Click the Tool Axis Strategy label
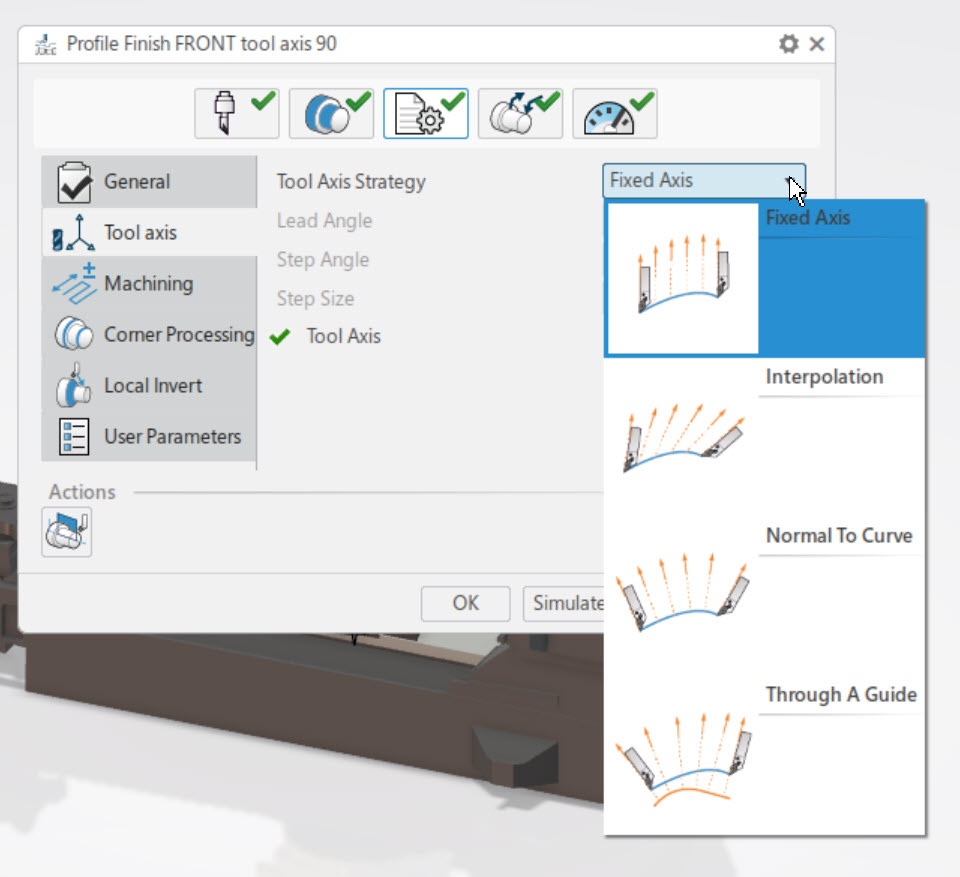 pyautogui.click(x=351, y=181)
